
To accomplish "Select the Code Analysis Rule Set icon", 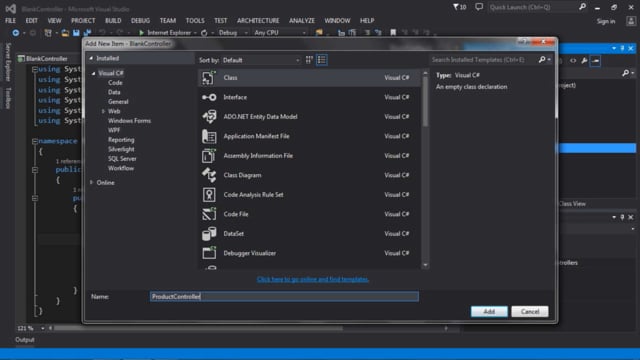I will click(209, 195).
